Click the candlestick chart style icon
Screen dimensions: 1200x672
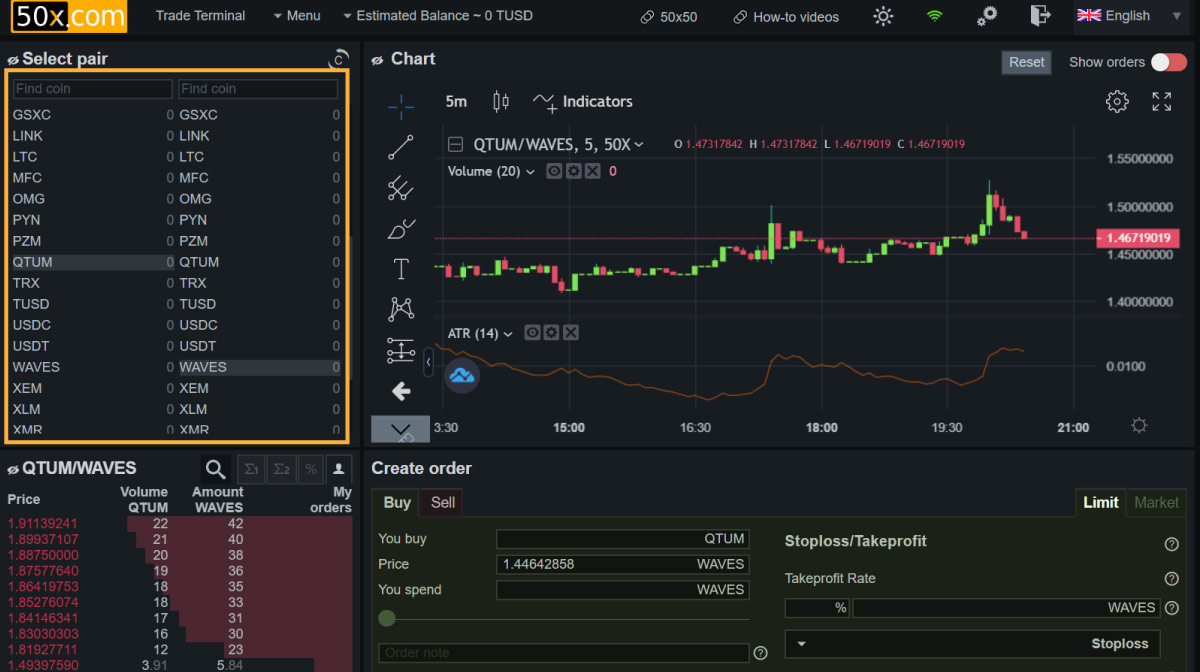[x=501, y=101]
